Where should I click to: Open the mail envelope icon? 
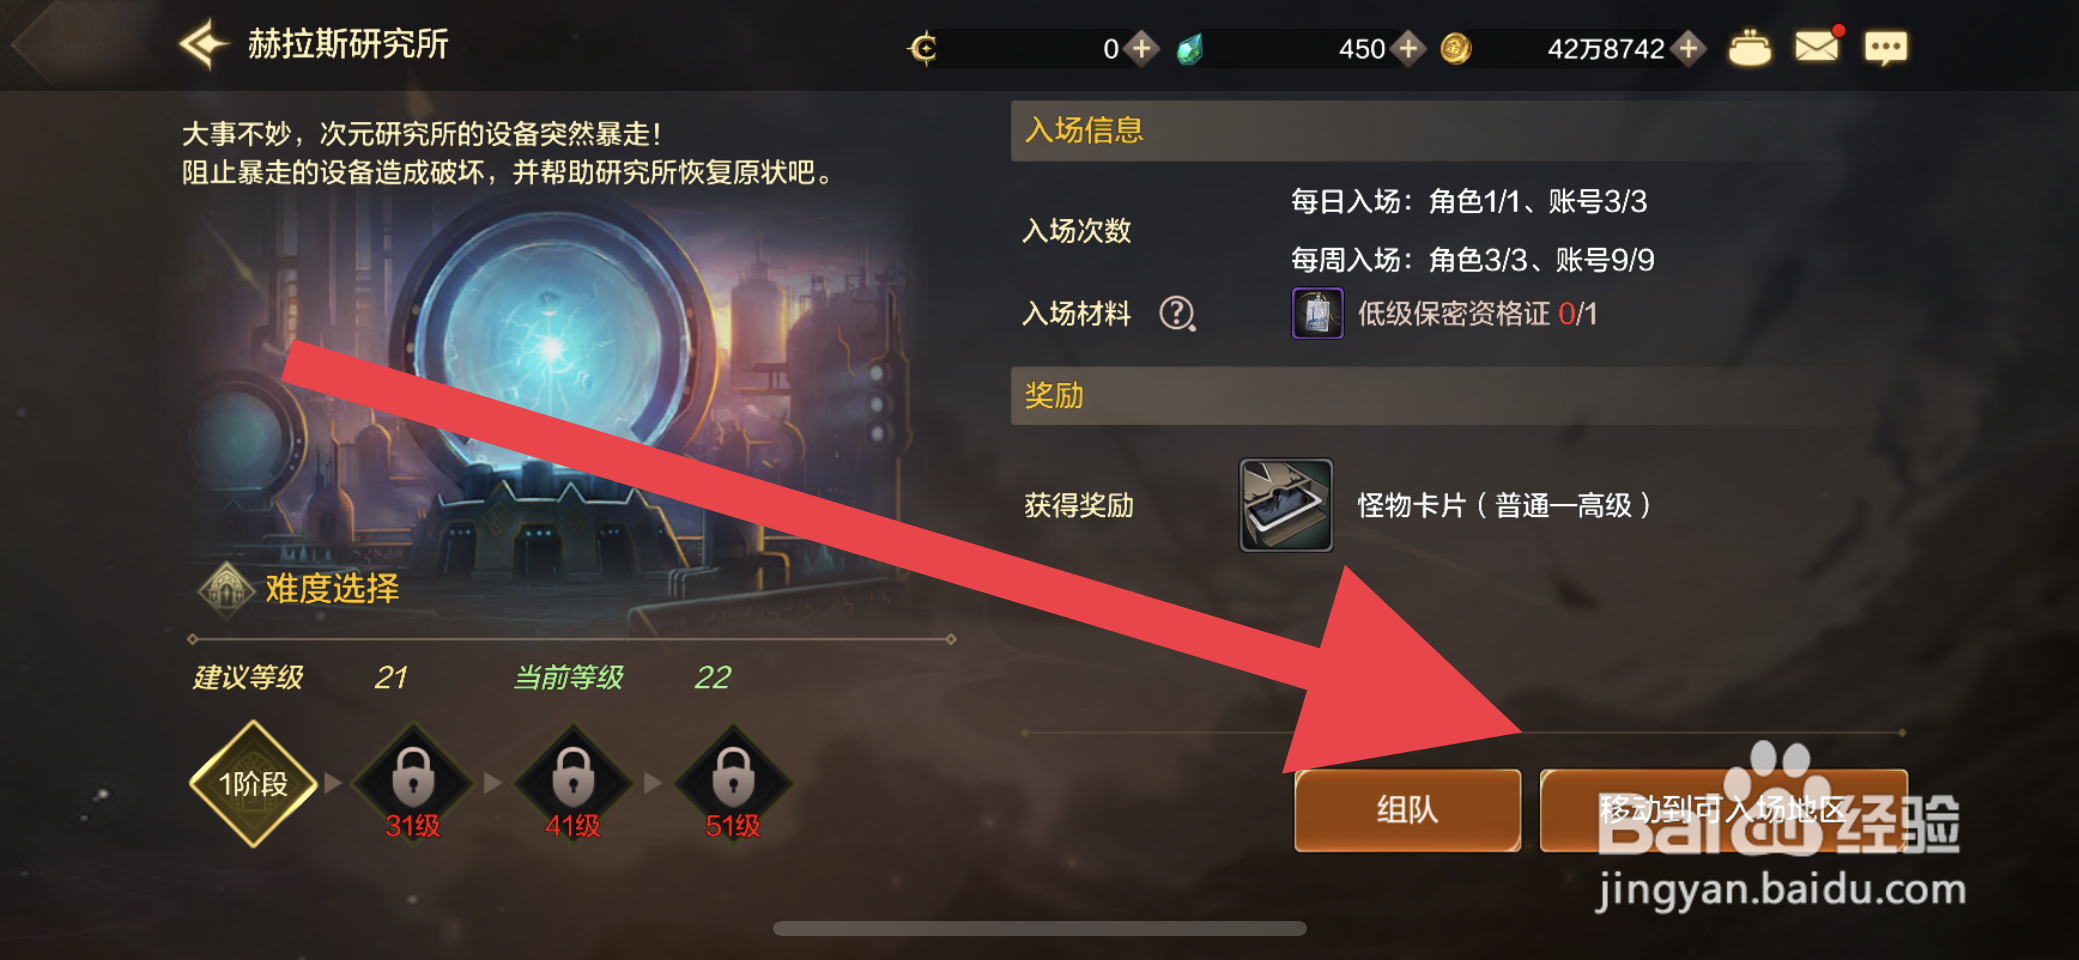pyautogui.click(x=1817, y=46)
